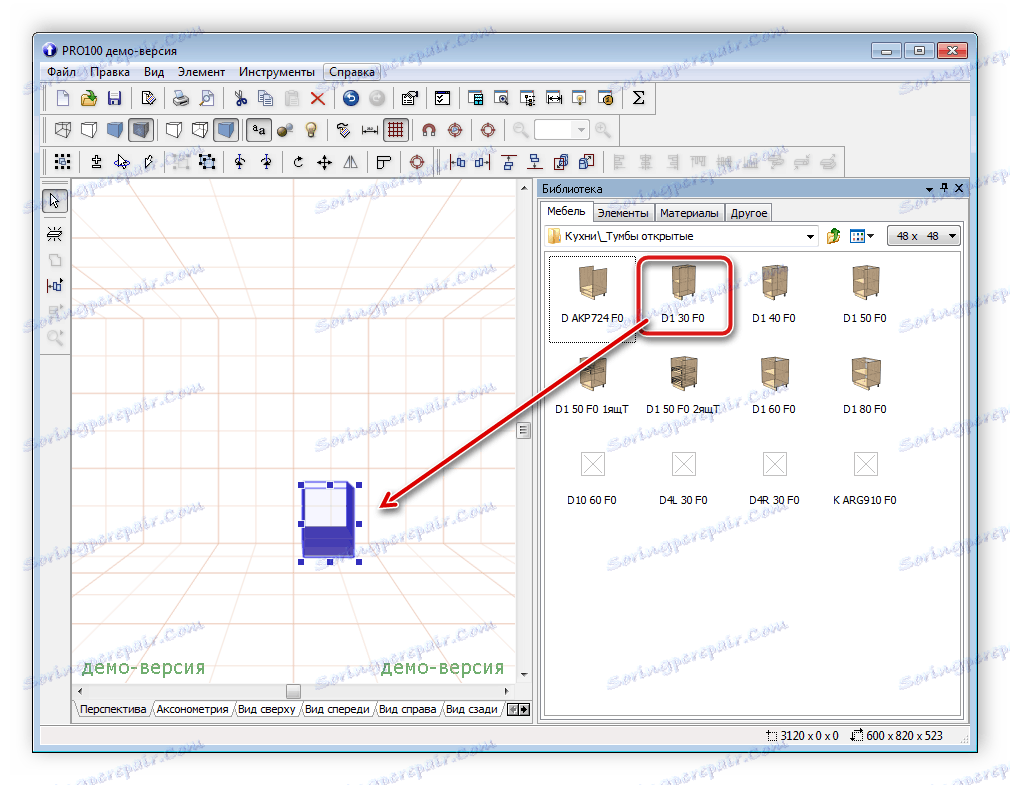Switch to Вид справа view tab

click(x=408, y=709)
